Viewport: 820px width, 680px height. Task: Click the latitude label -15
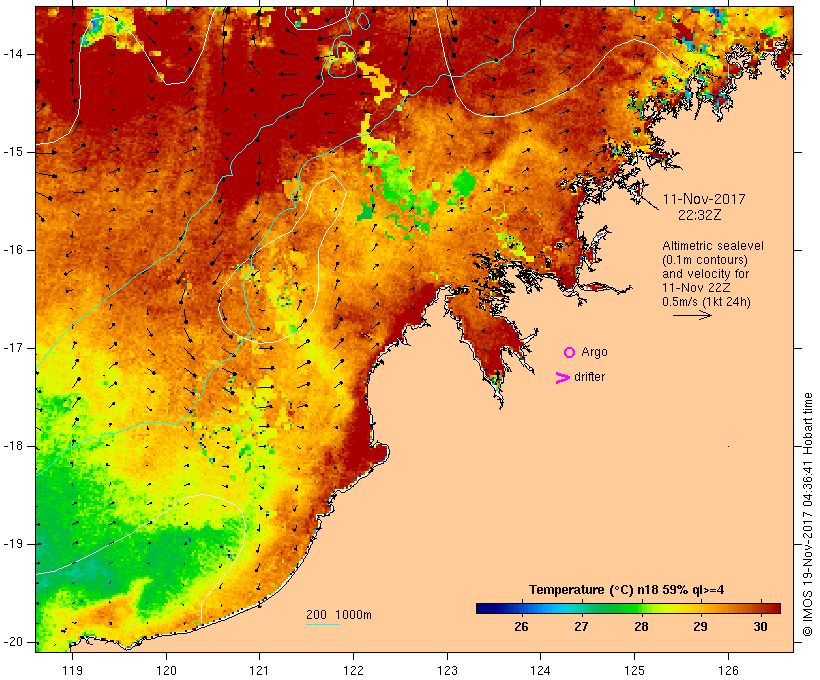tap(13, 152)
